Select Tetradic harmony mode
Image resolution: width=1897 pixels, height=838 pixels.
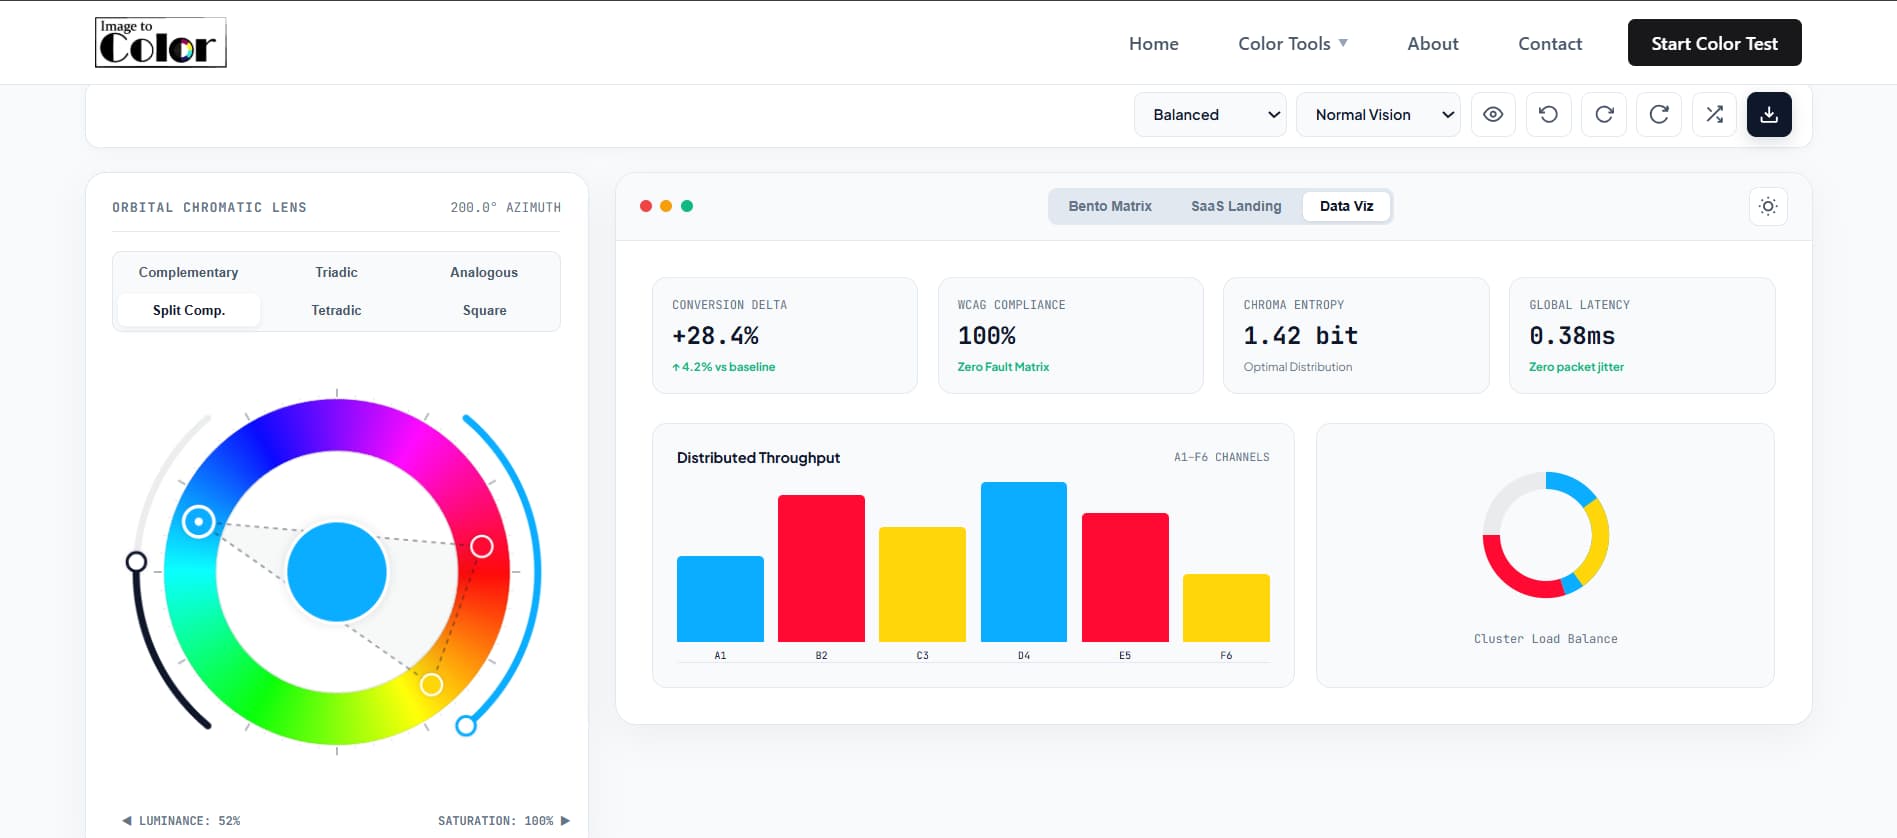tap(336, 310)
